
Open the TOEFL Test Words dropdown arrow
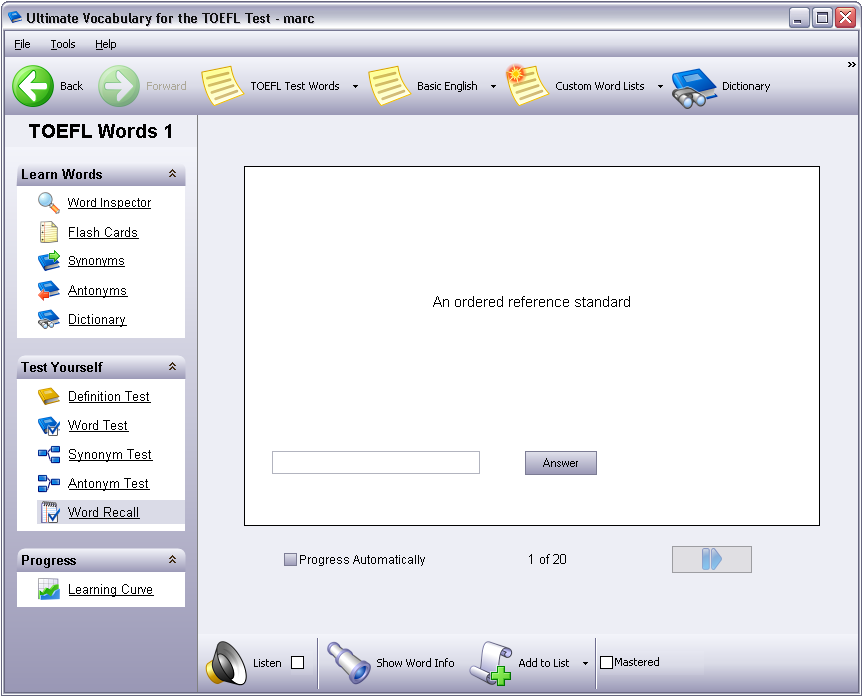coord(355,86)
